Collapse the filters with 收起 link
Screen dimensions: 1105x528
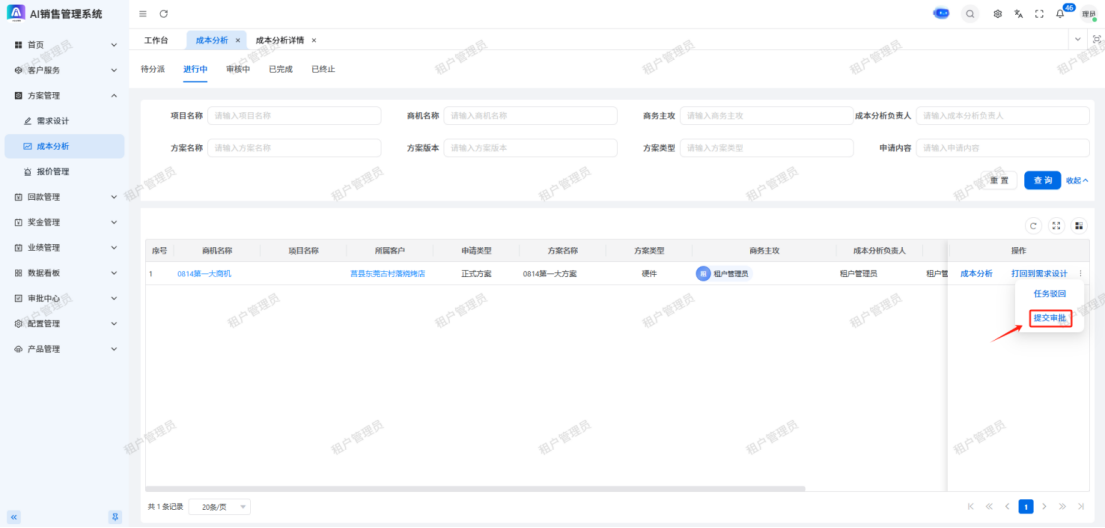(x=1076, y=180)
